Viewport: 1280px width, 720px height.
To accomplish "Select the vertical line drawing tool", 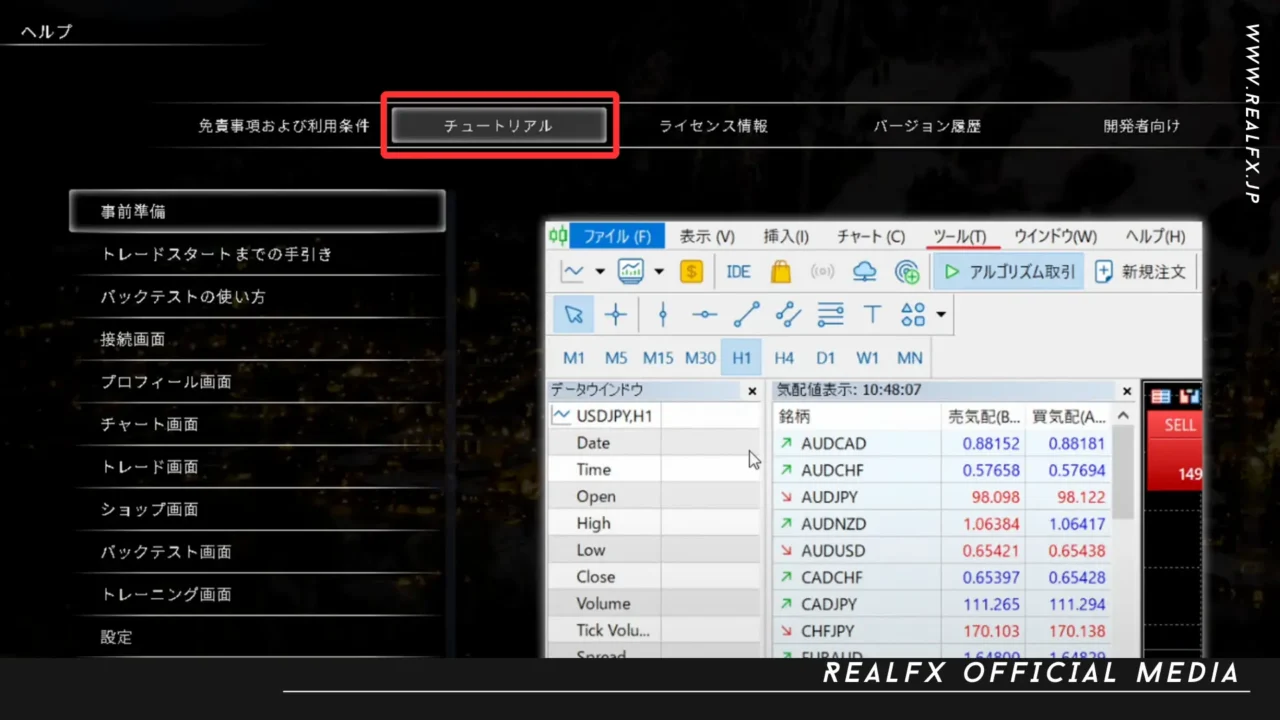I will 662,315.
